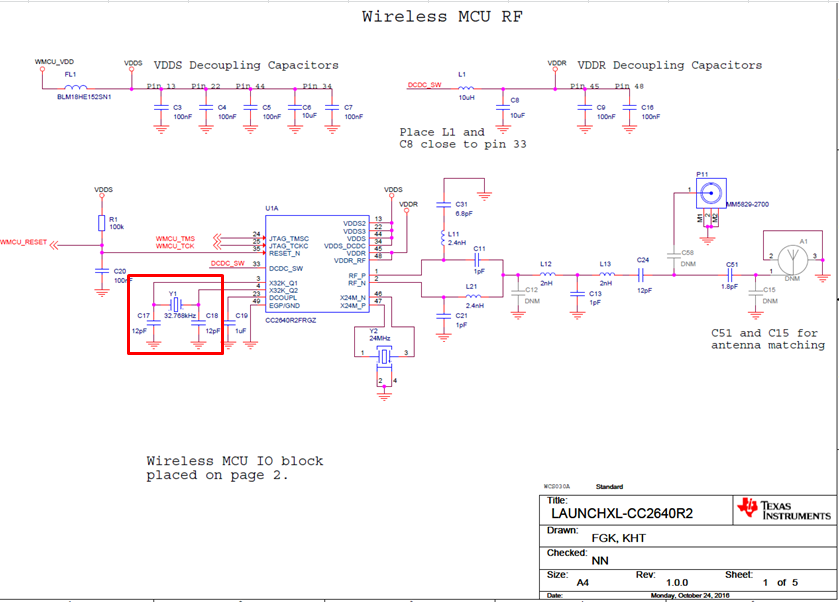Select the Y1 32.768kHz crystal symbol
839x602 pixels.
(176, 305)
